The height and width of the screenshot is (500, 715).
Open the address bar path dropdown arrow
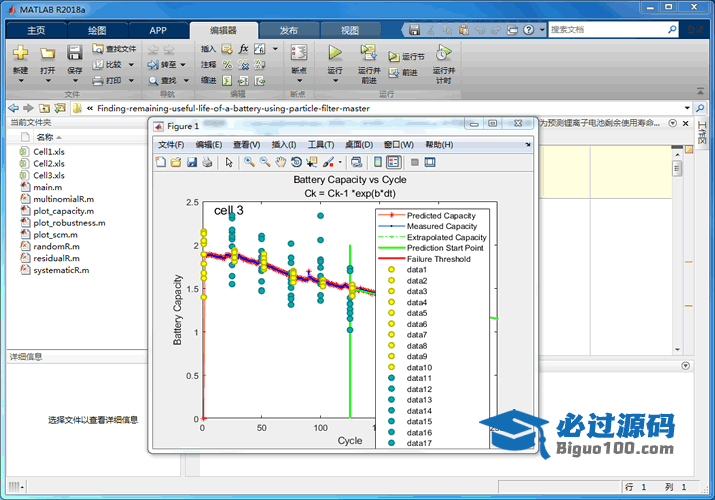click(x=687, y=108)
